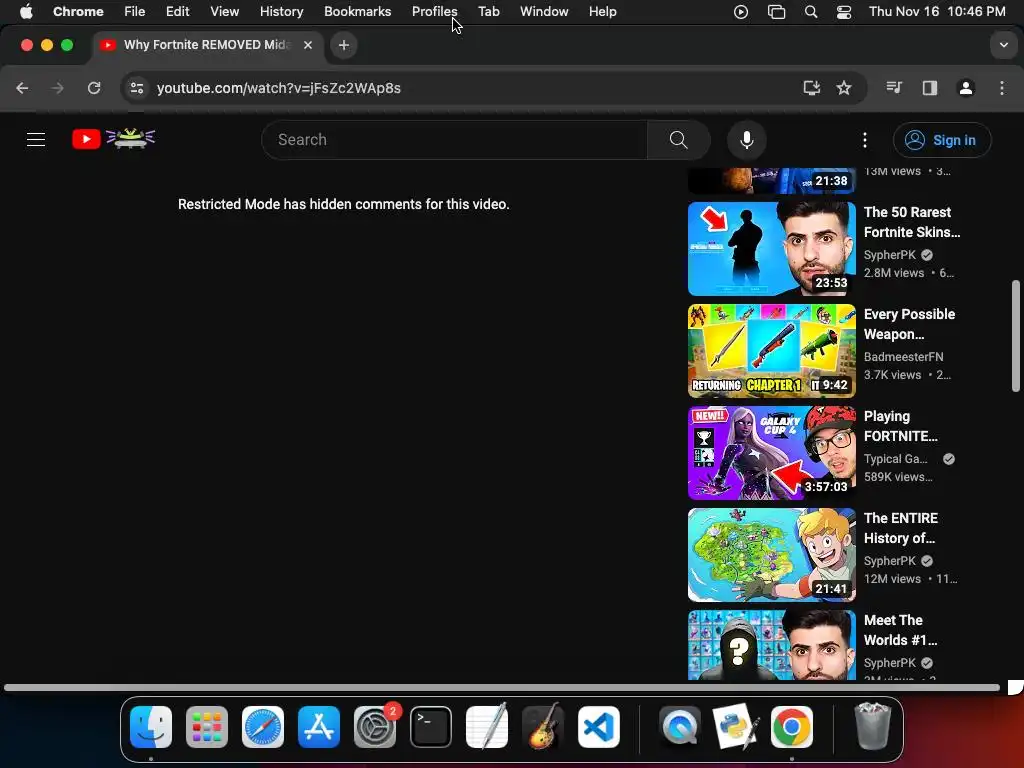
Task: Open Every Possible Weapon video thumbnail
Action: (x=771, y=351)
